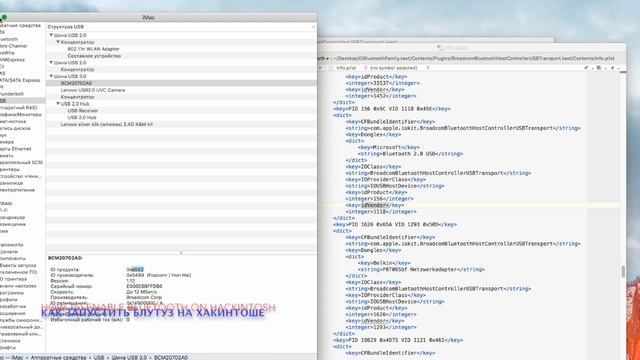The height and width of the screenshot is (360, 640).
Task: Select Аппаратный RAID in the sidebar
Action: click(18, 107)
